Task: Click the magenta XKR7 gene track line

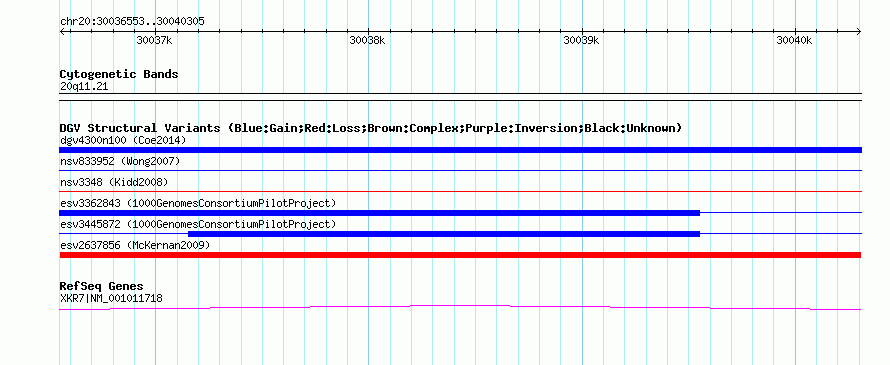Action: tap(460, 307)
